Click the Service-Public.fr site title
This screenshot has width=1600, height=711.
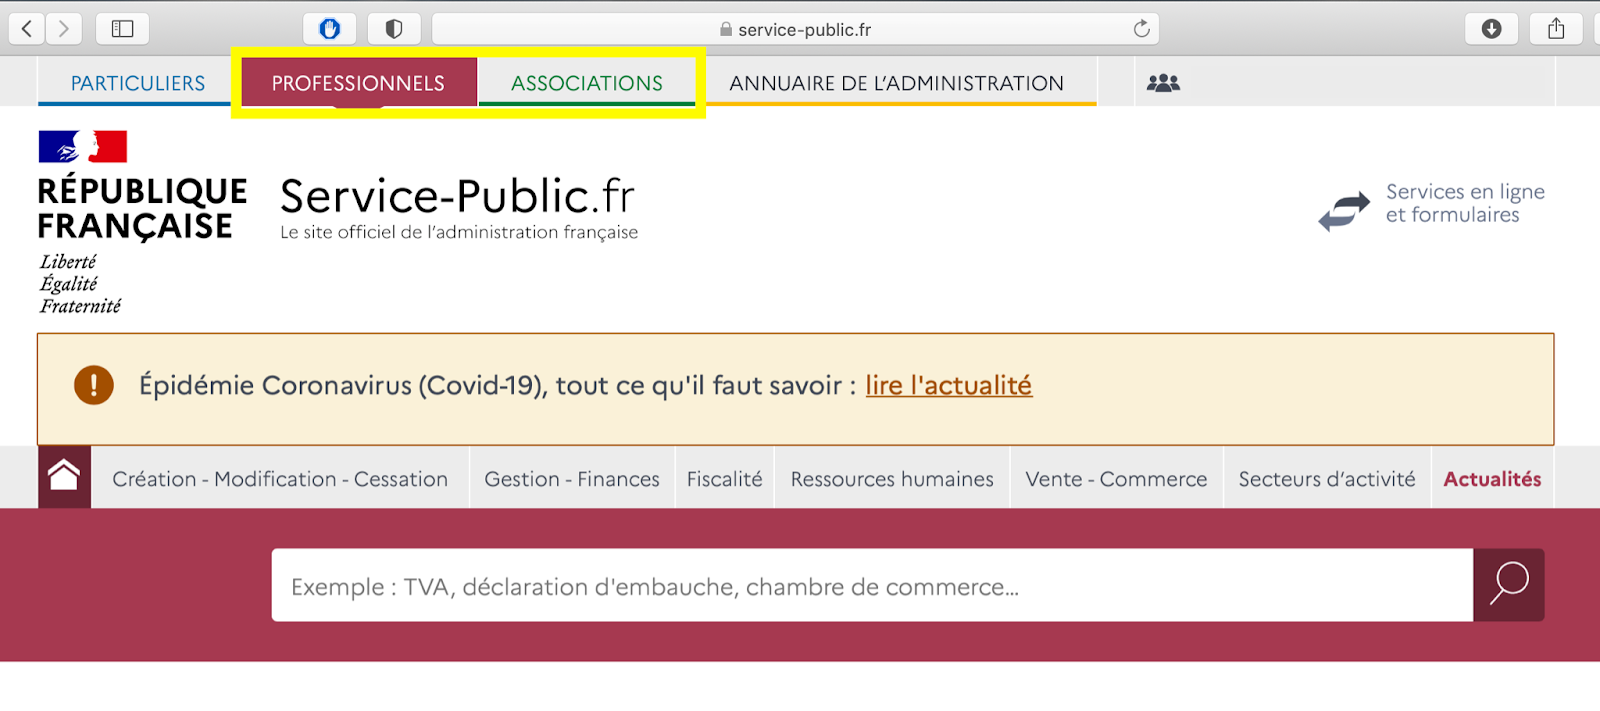pyautogui.click(x=457, y=196)
